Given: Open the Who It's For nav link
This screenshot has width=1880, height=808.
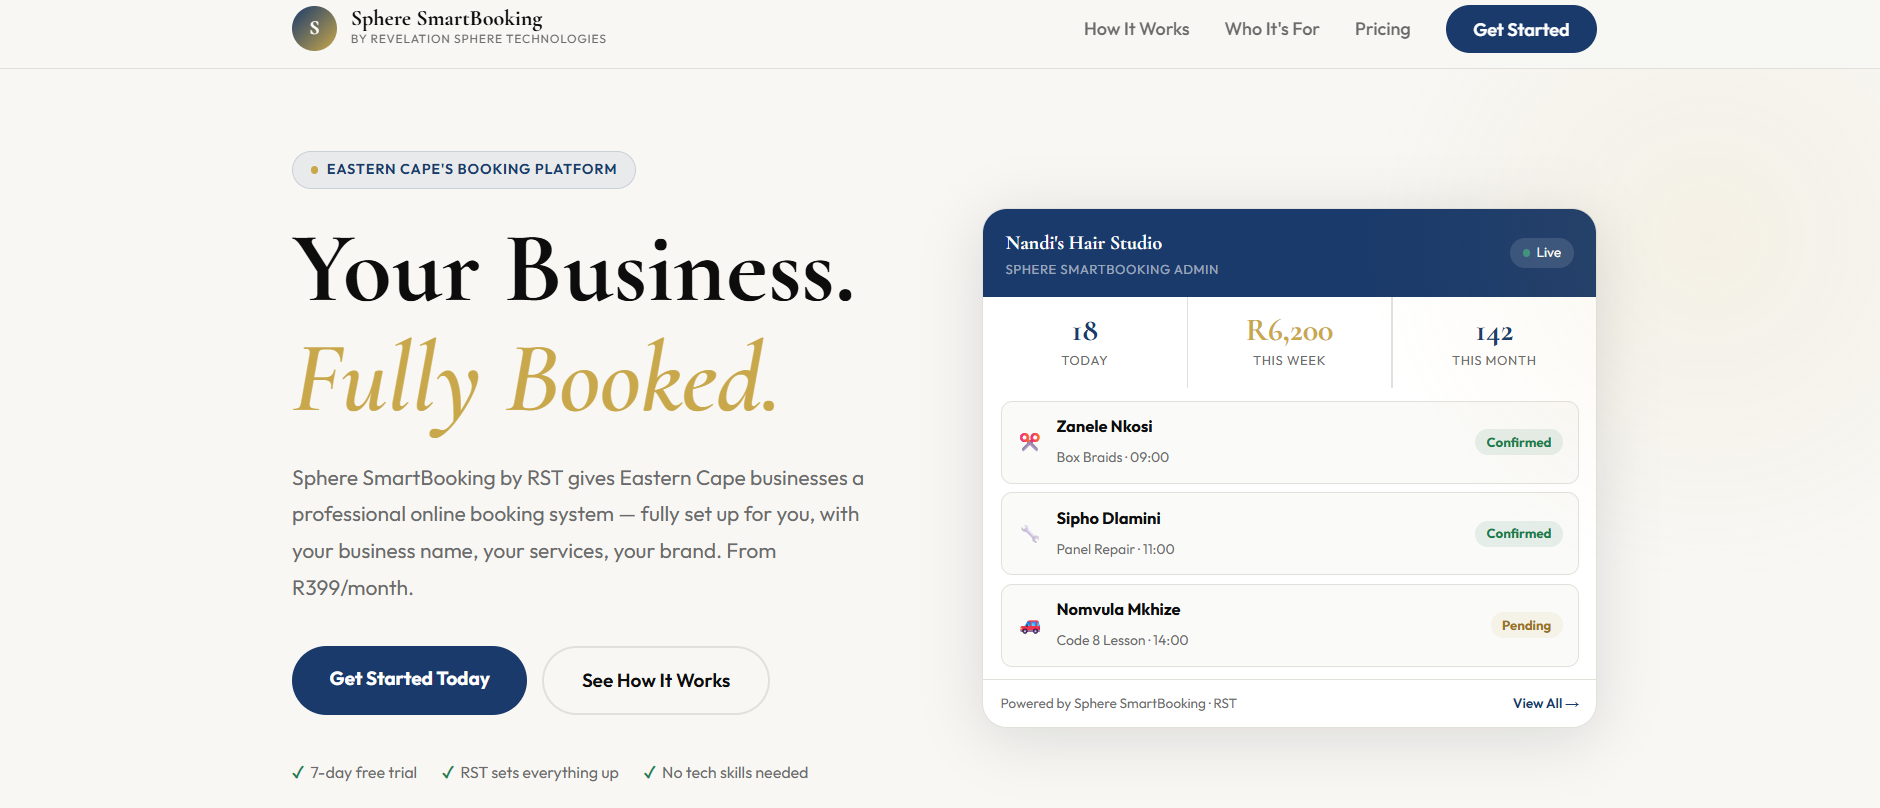Looking at the screenshot, I should pyautogui.click(x=1272, y=29).
